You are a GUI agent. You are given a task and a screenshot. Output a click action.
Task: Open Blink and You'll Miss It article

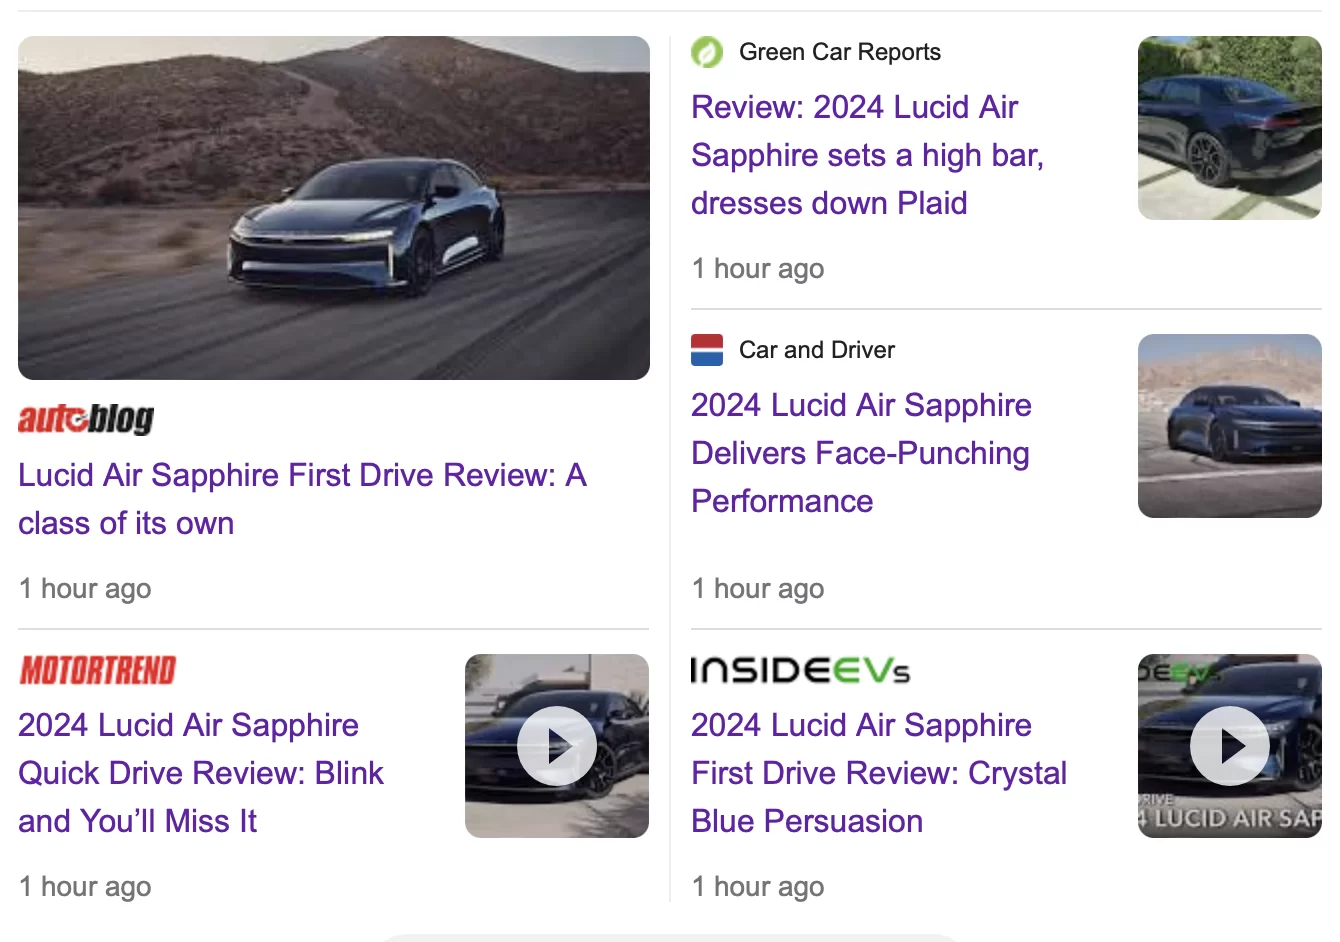point(201,773)
